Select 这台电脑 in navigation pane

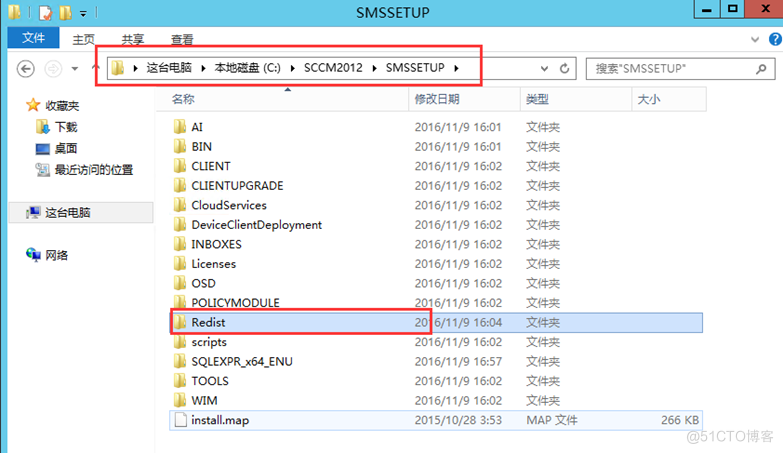coord(81,212)
